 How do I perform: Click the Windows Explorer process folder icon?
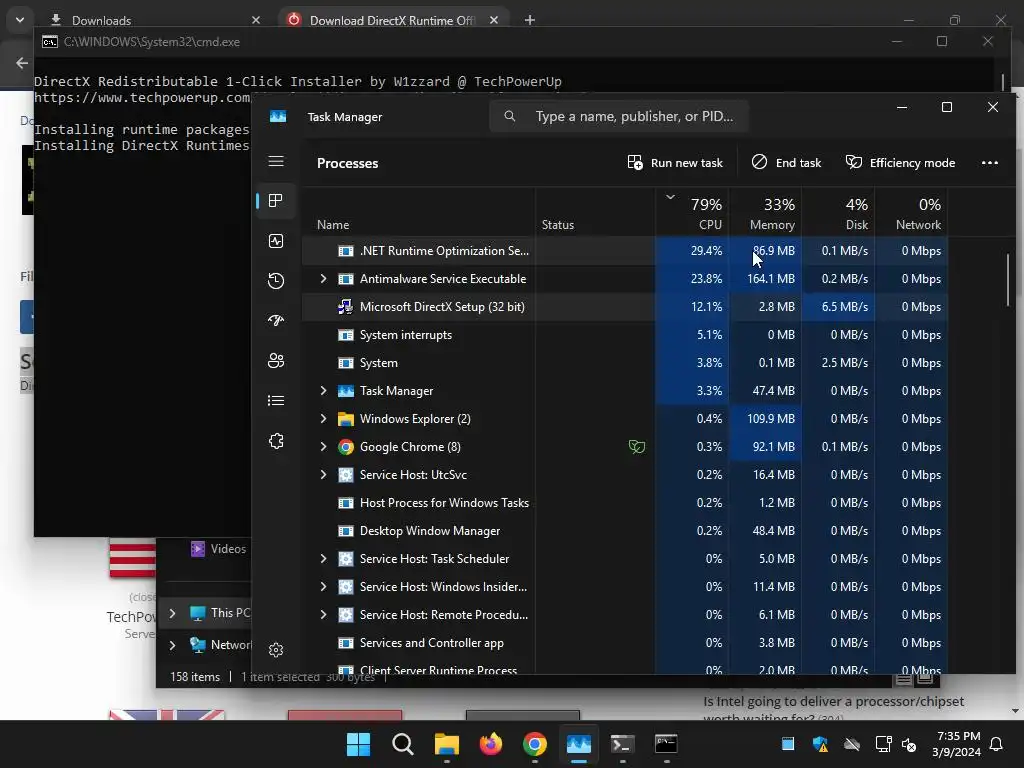click(345, 419)
